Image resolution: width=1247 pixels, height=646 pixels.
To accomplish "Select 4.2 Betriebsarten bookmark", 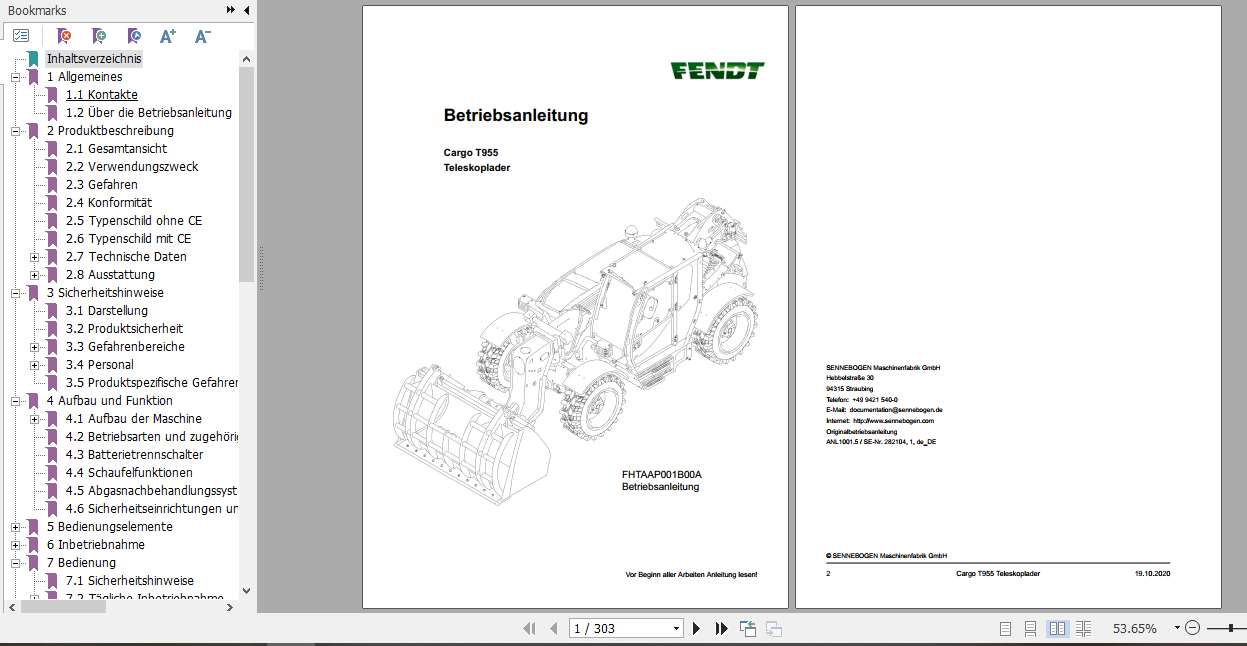I will pyautogui.click(x=152, y=437).
